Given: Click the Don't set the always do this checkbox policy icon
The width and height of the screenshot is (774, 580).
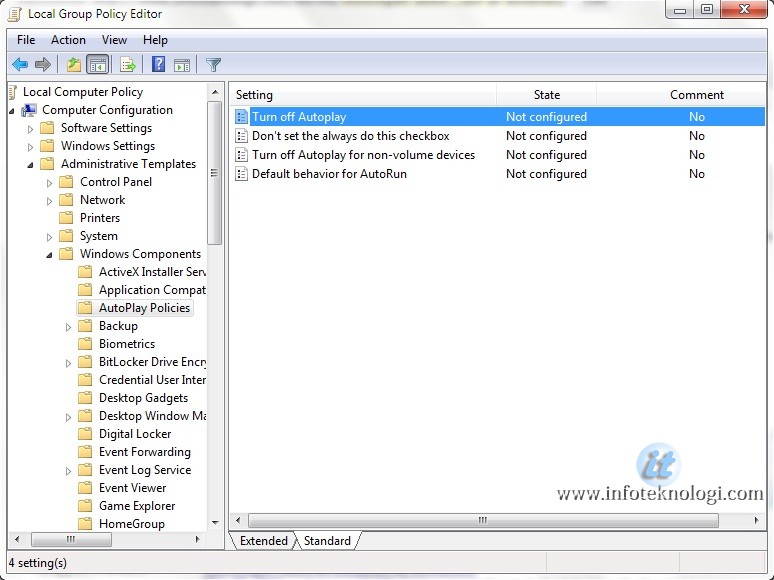Looking at the screenshot, I should (x=241, y=136).
